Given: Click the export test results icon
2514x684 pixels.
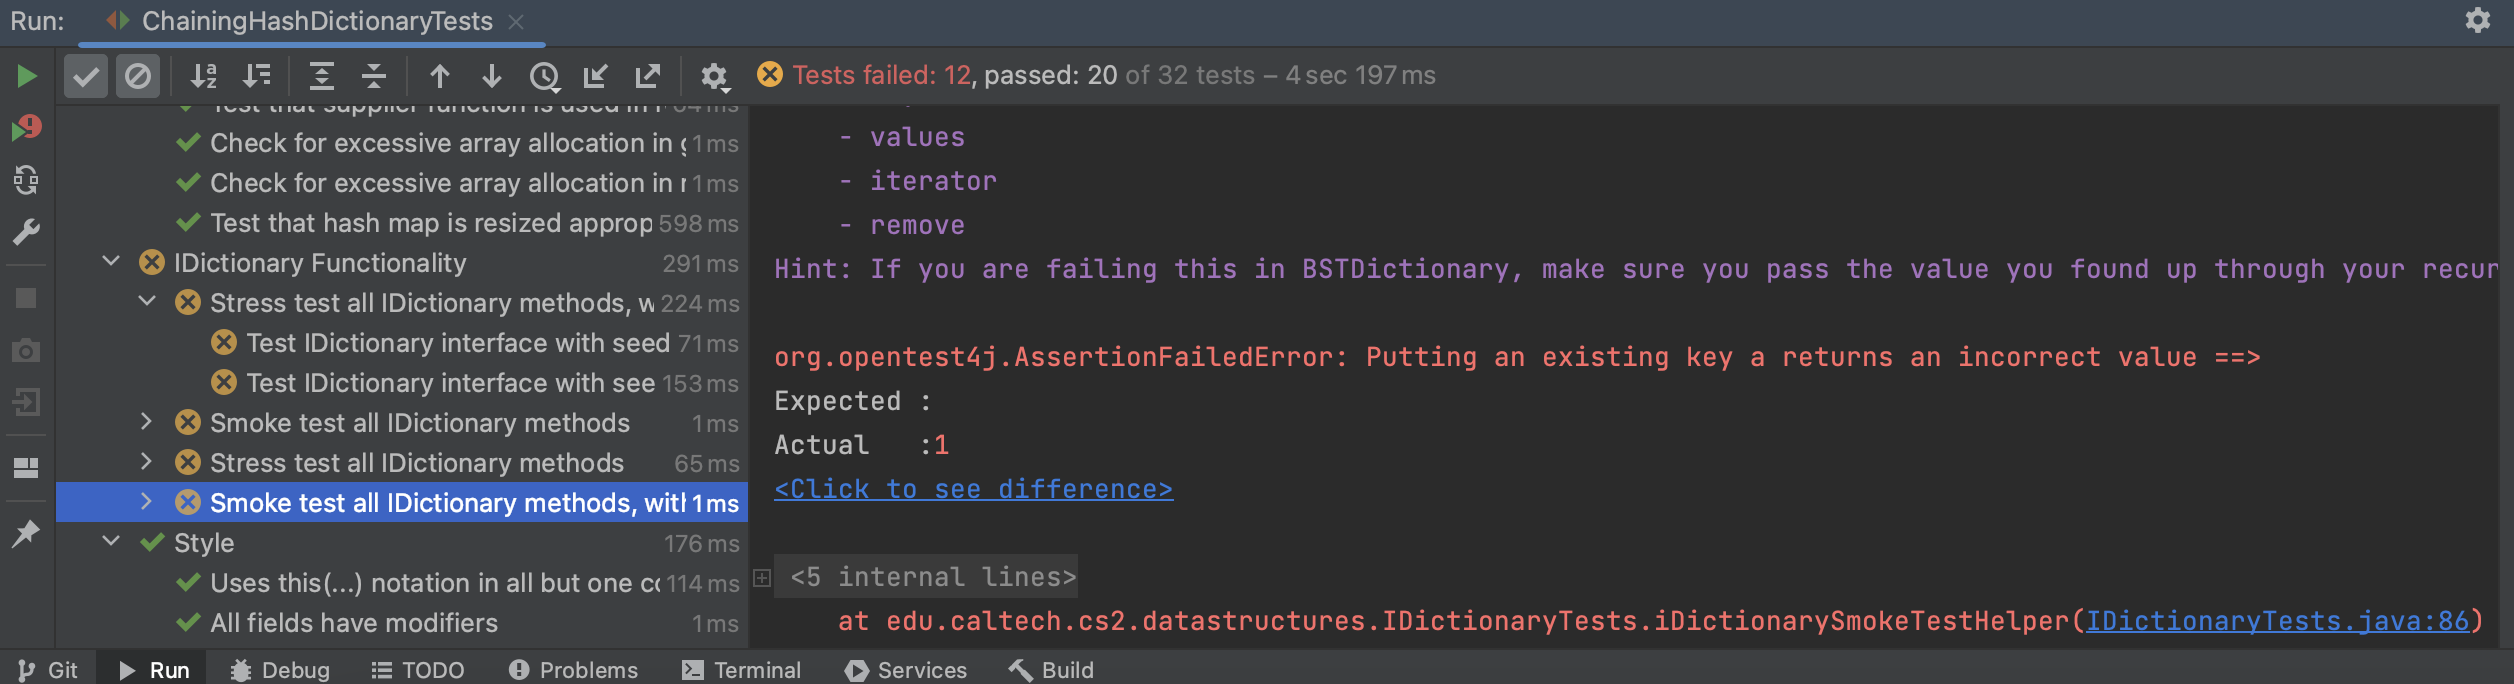Looking at the screenshot, I should (648, 76).
